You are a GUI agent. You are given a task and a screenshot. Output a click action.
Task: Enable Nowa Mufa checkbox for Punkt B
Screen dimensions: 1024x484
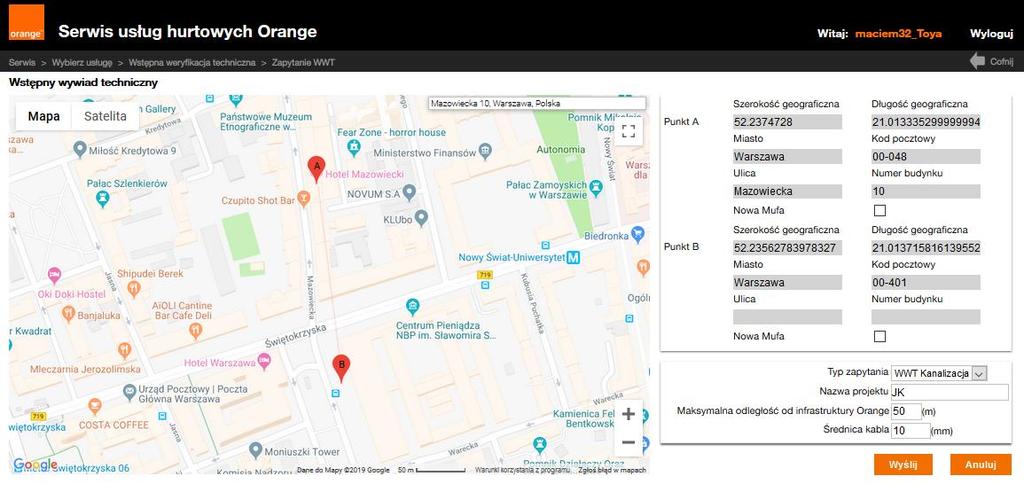[880, 336]
